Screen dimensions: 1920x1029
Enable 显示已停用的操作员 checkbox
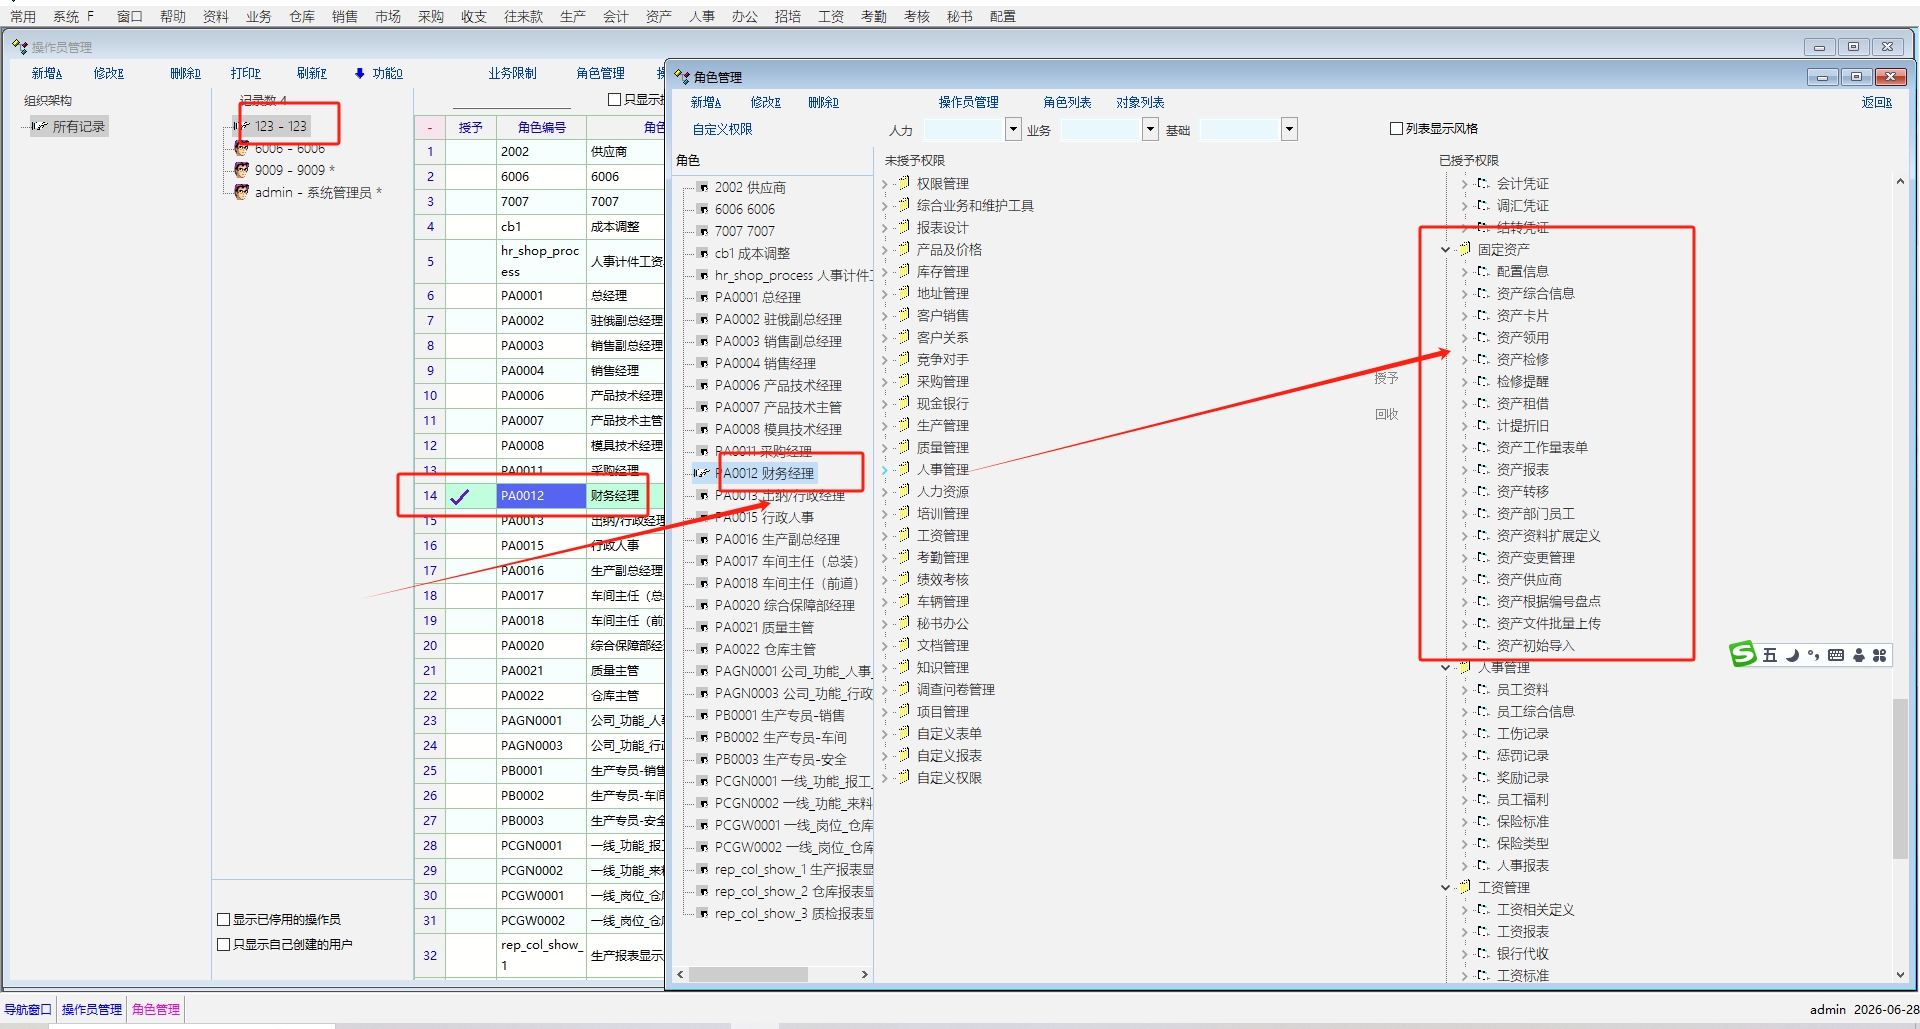pos(224,919)
